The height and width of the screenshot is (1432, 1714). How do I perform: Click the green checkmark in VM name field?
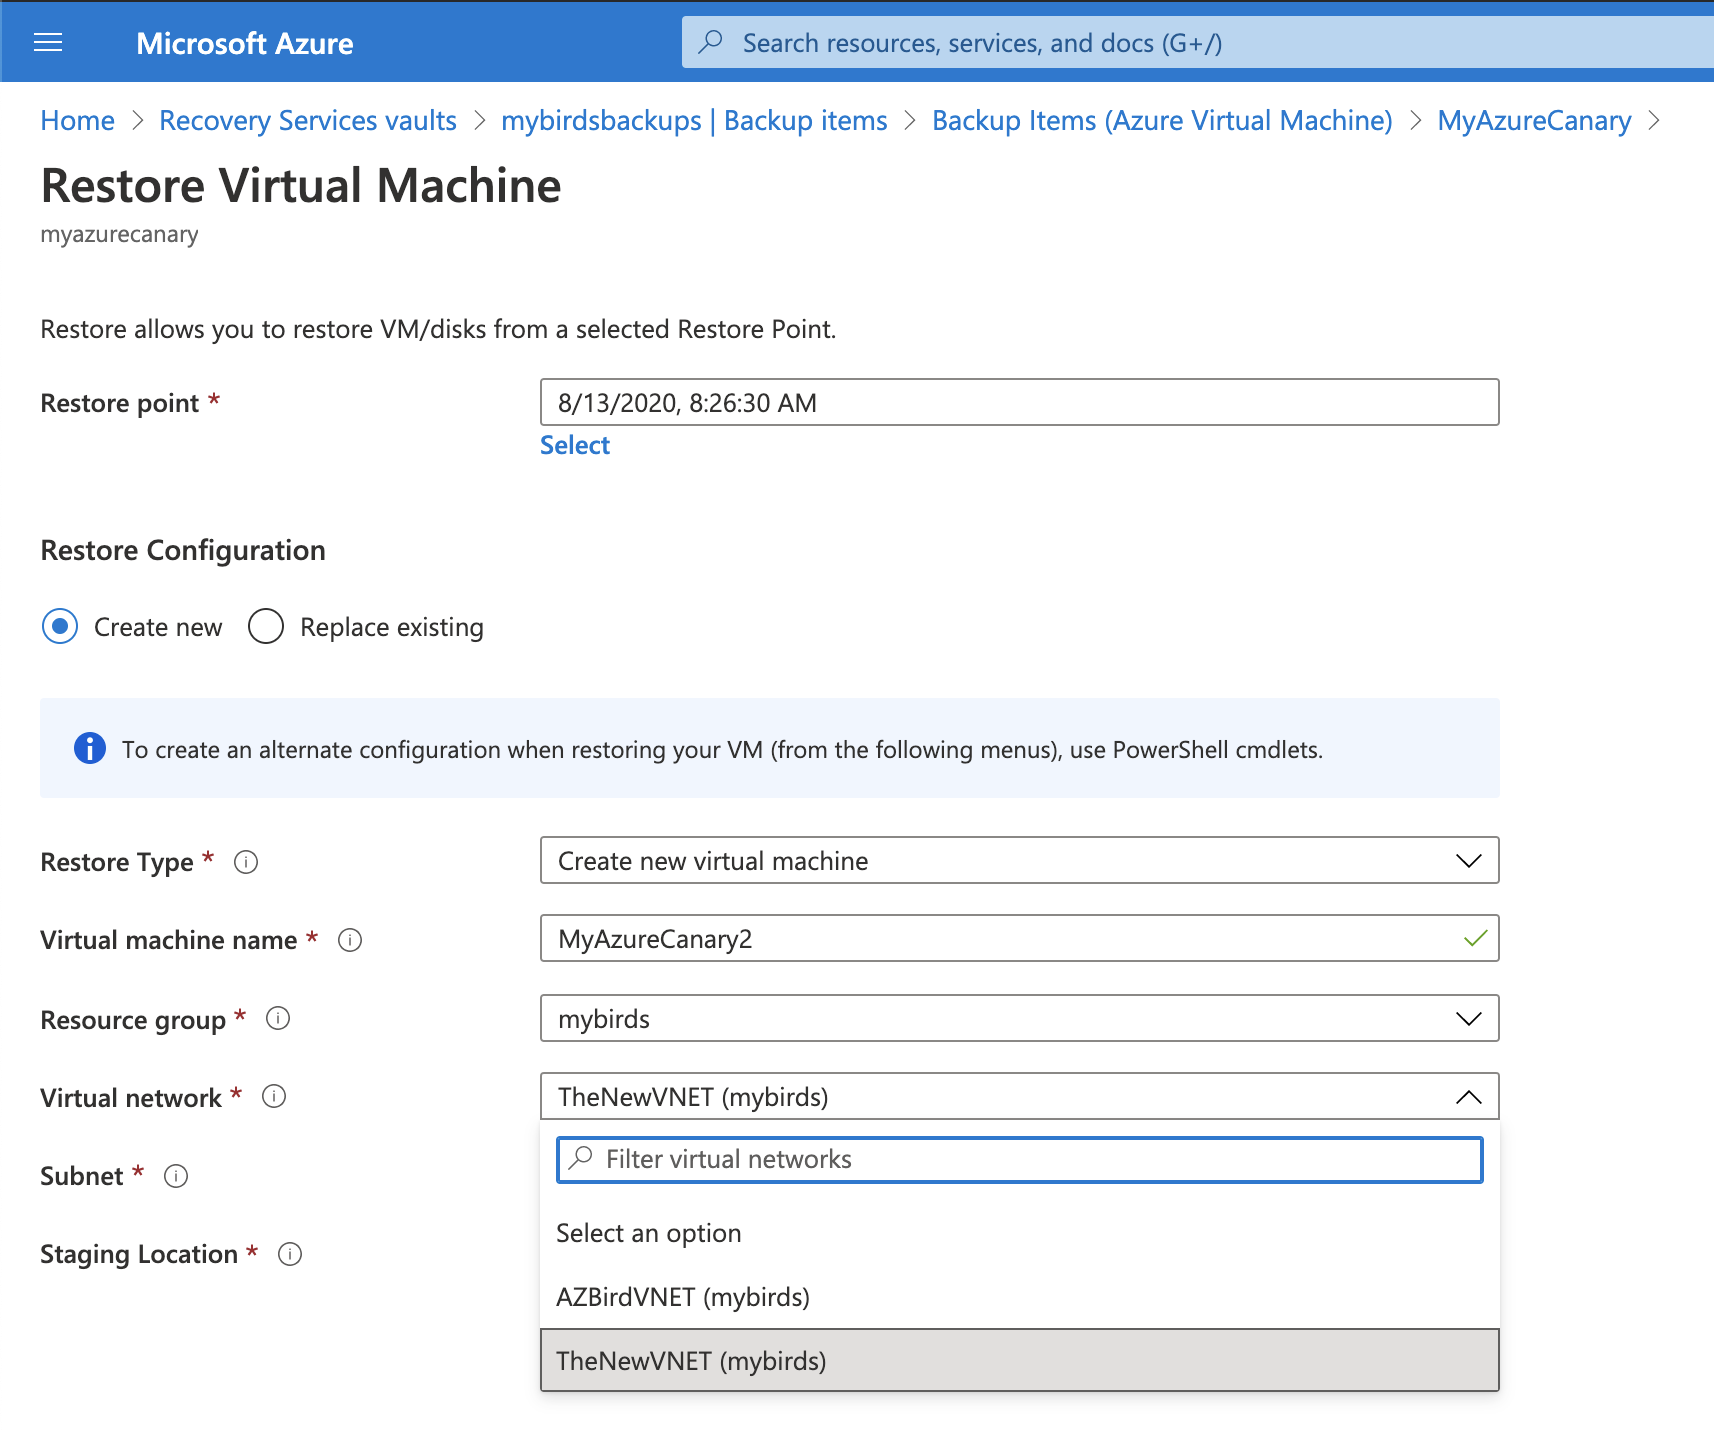point(1475,938)
